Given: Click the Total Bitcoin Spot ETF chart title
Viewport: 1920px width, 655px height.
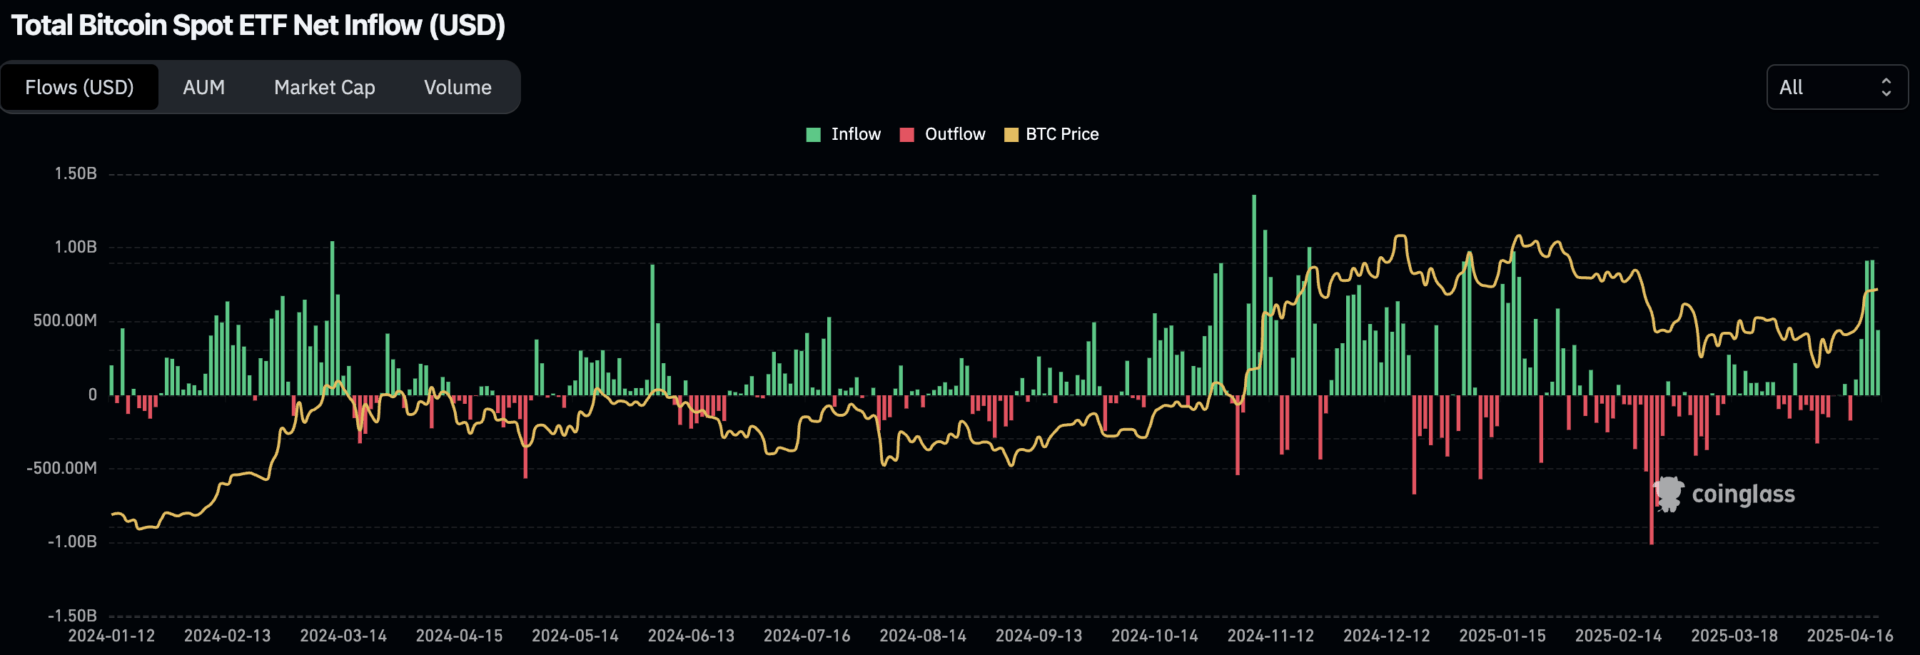Looking at the screenshot, I should click(258, 26).
